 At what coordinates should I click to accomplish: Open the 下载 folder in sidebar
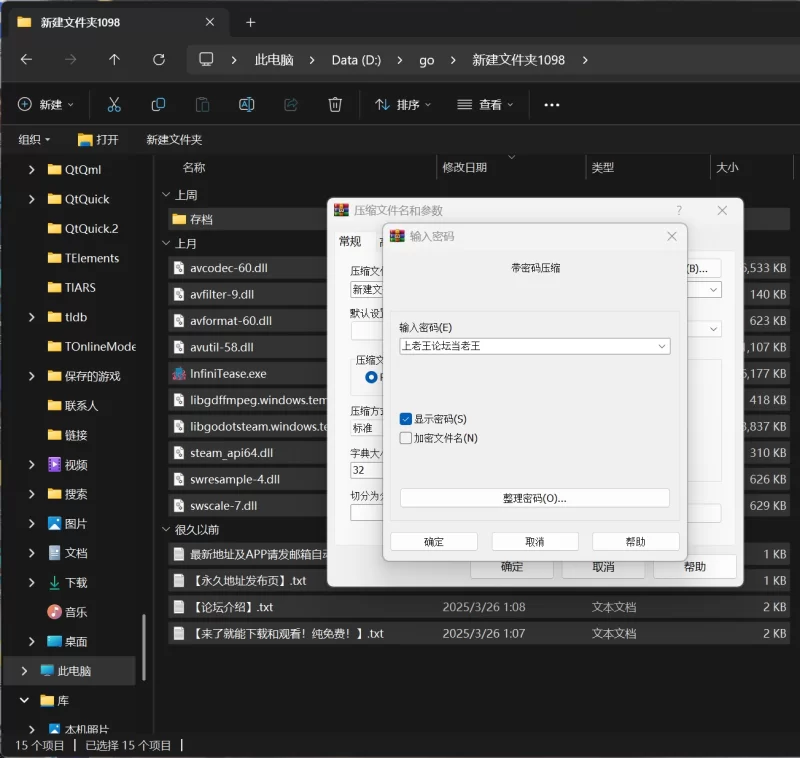(x=76, y=583)
